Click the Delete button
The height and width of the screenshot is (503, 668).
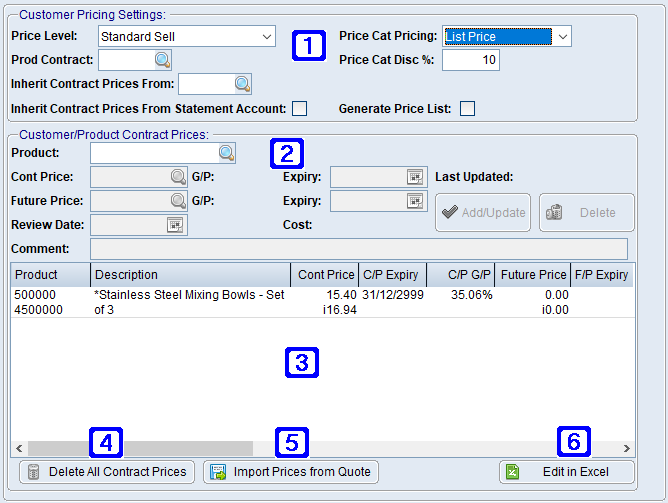587,213
